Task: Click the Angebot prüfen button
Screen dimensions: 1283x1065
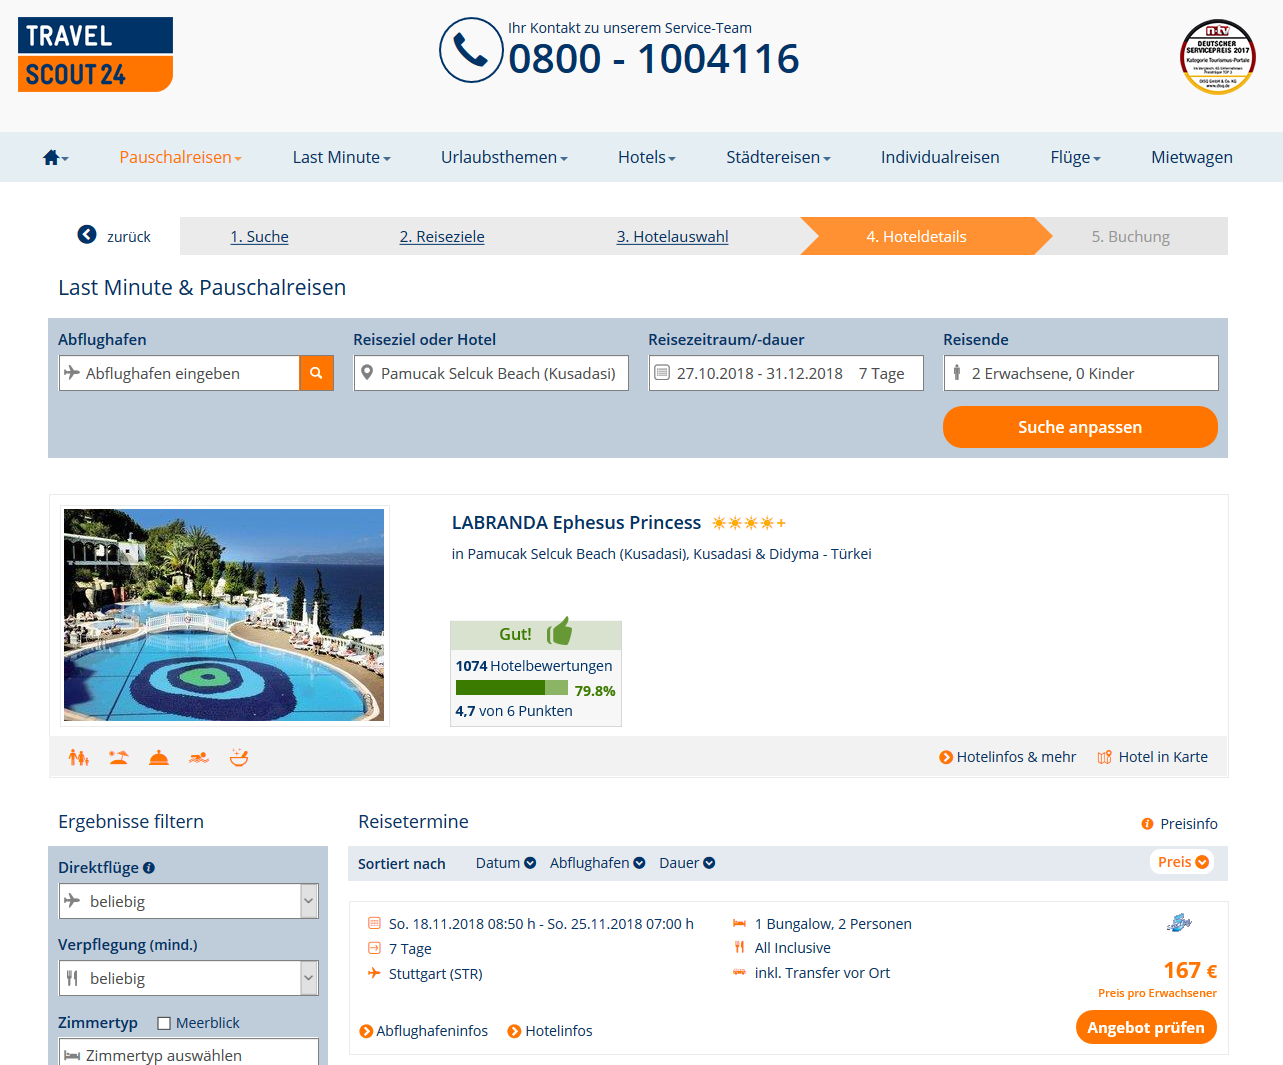Action: click(x=1146, y=1027)
